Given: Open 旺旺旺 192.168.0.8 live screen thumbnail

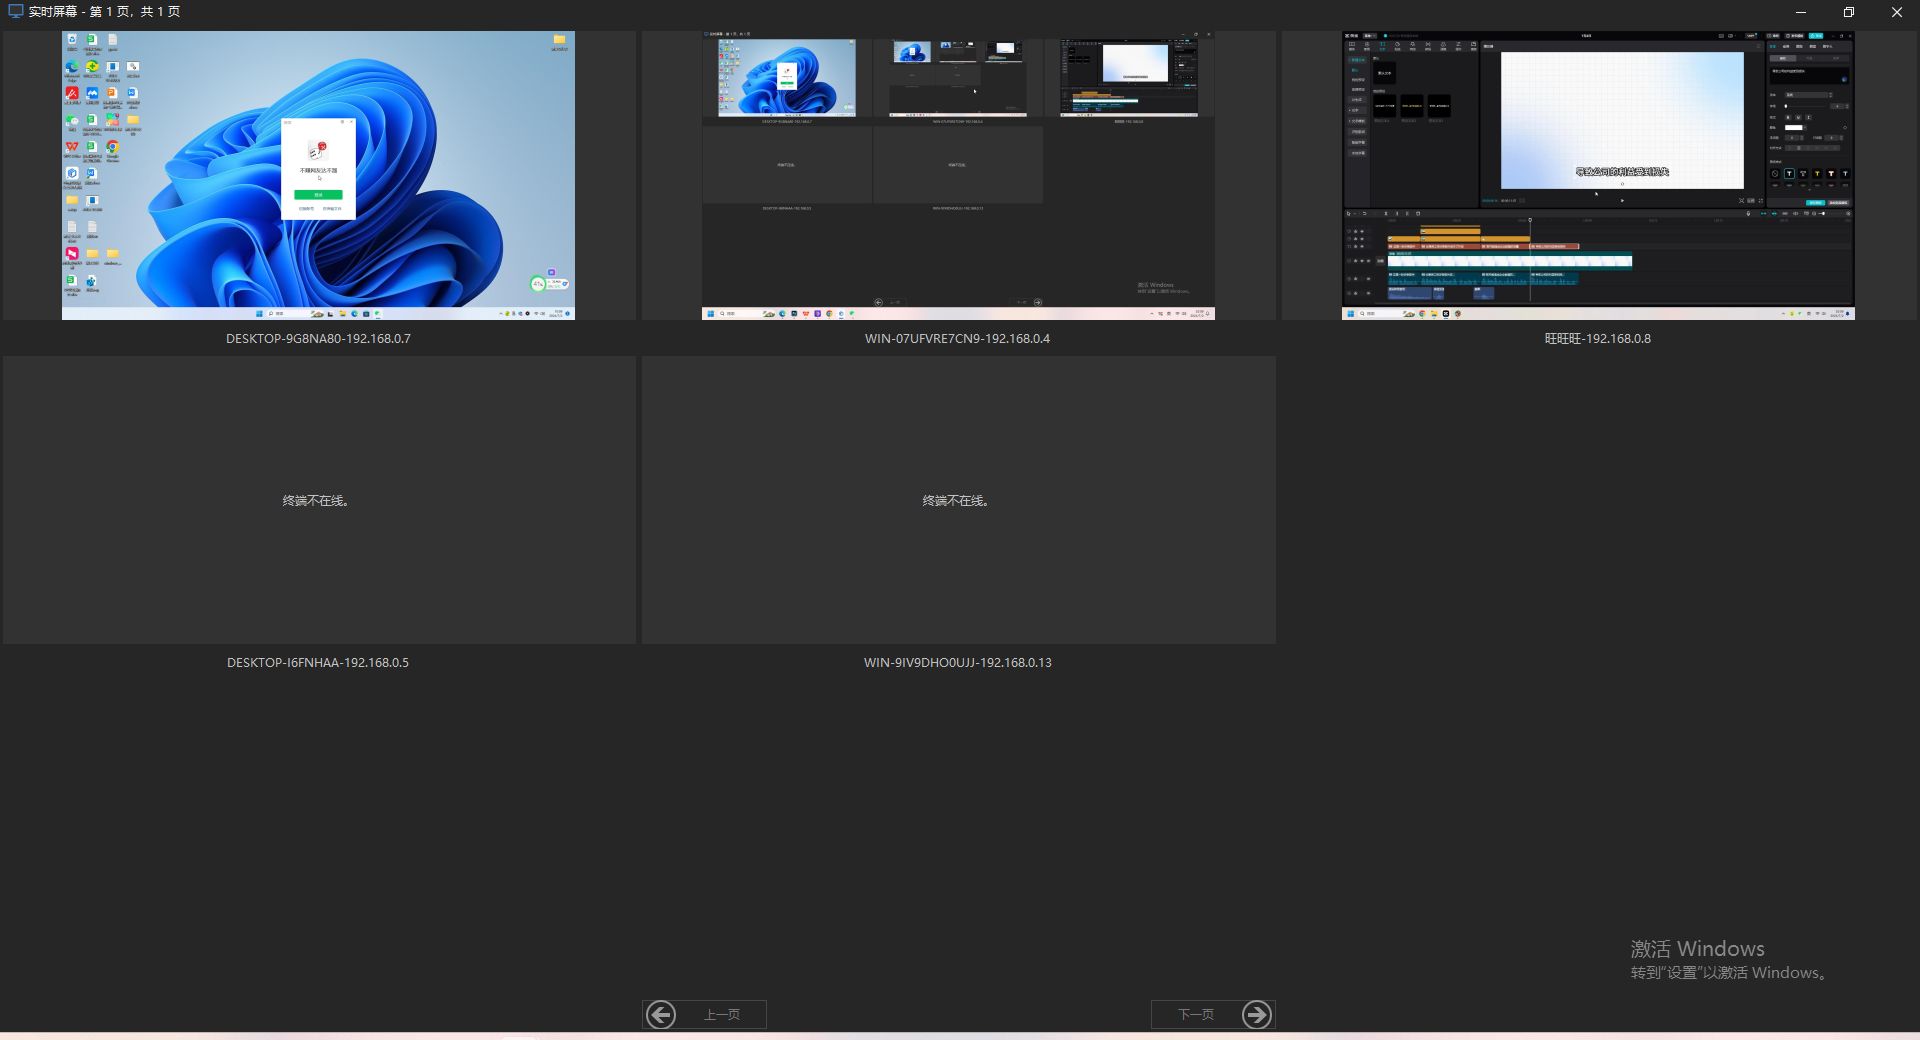Looking at the screenshot, I should coord(1598,175).
